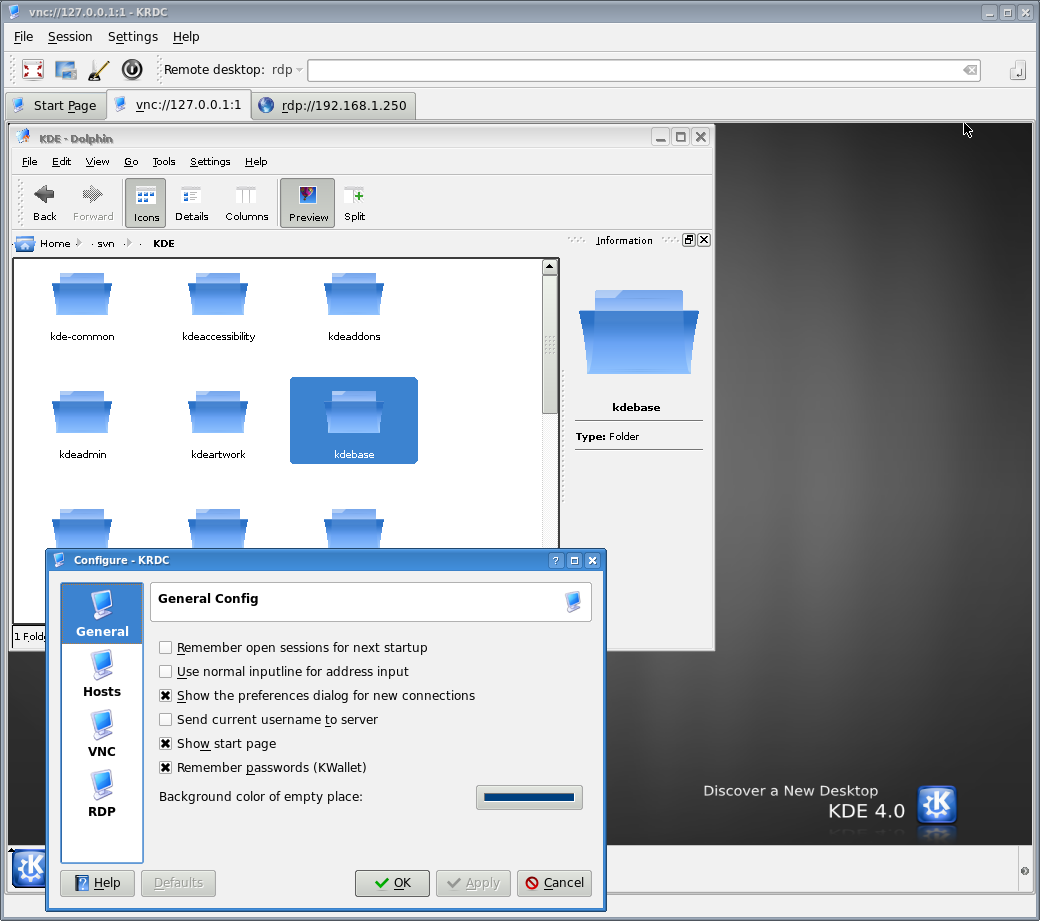Select the kdeadmin folder

82,424
